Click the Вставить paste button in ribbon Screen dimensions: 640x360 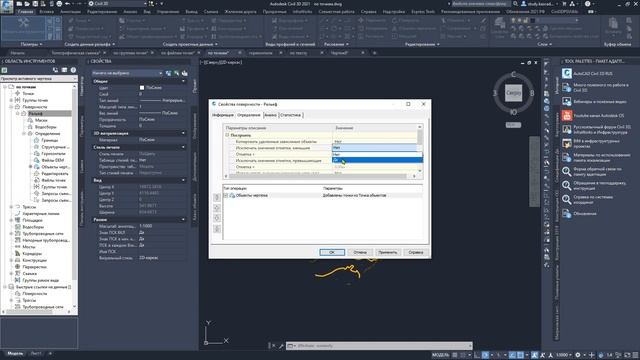[x=613, y=27]
